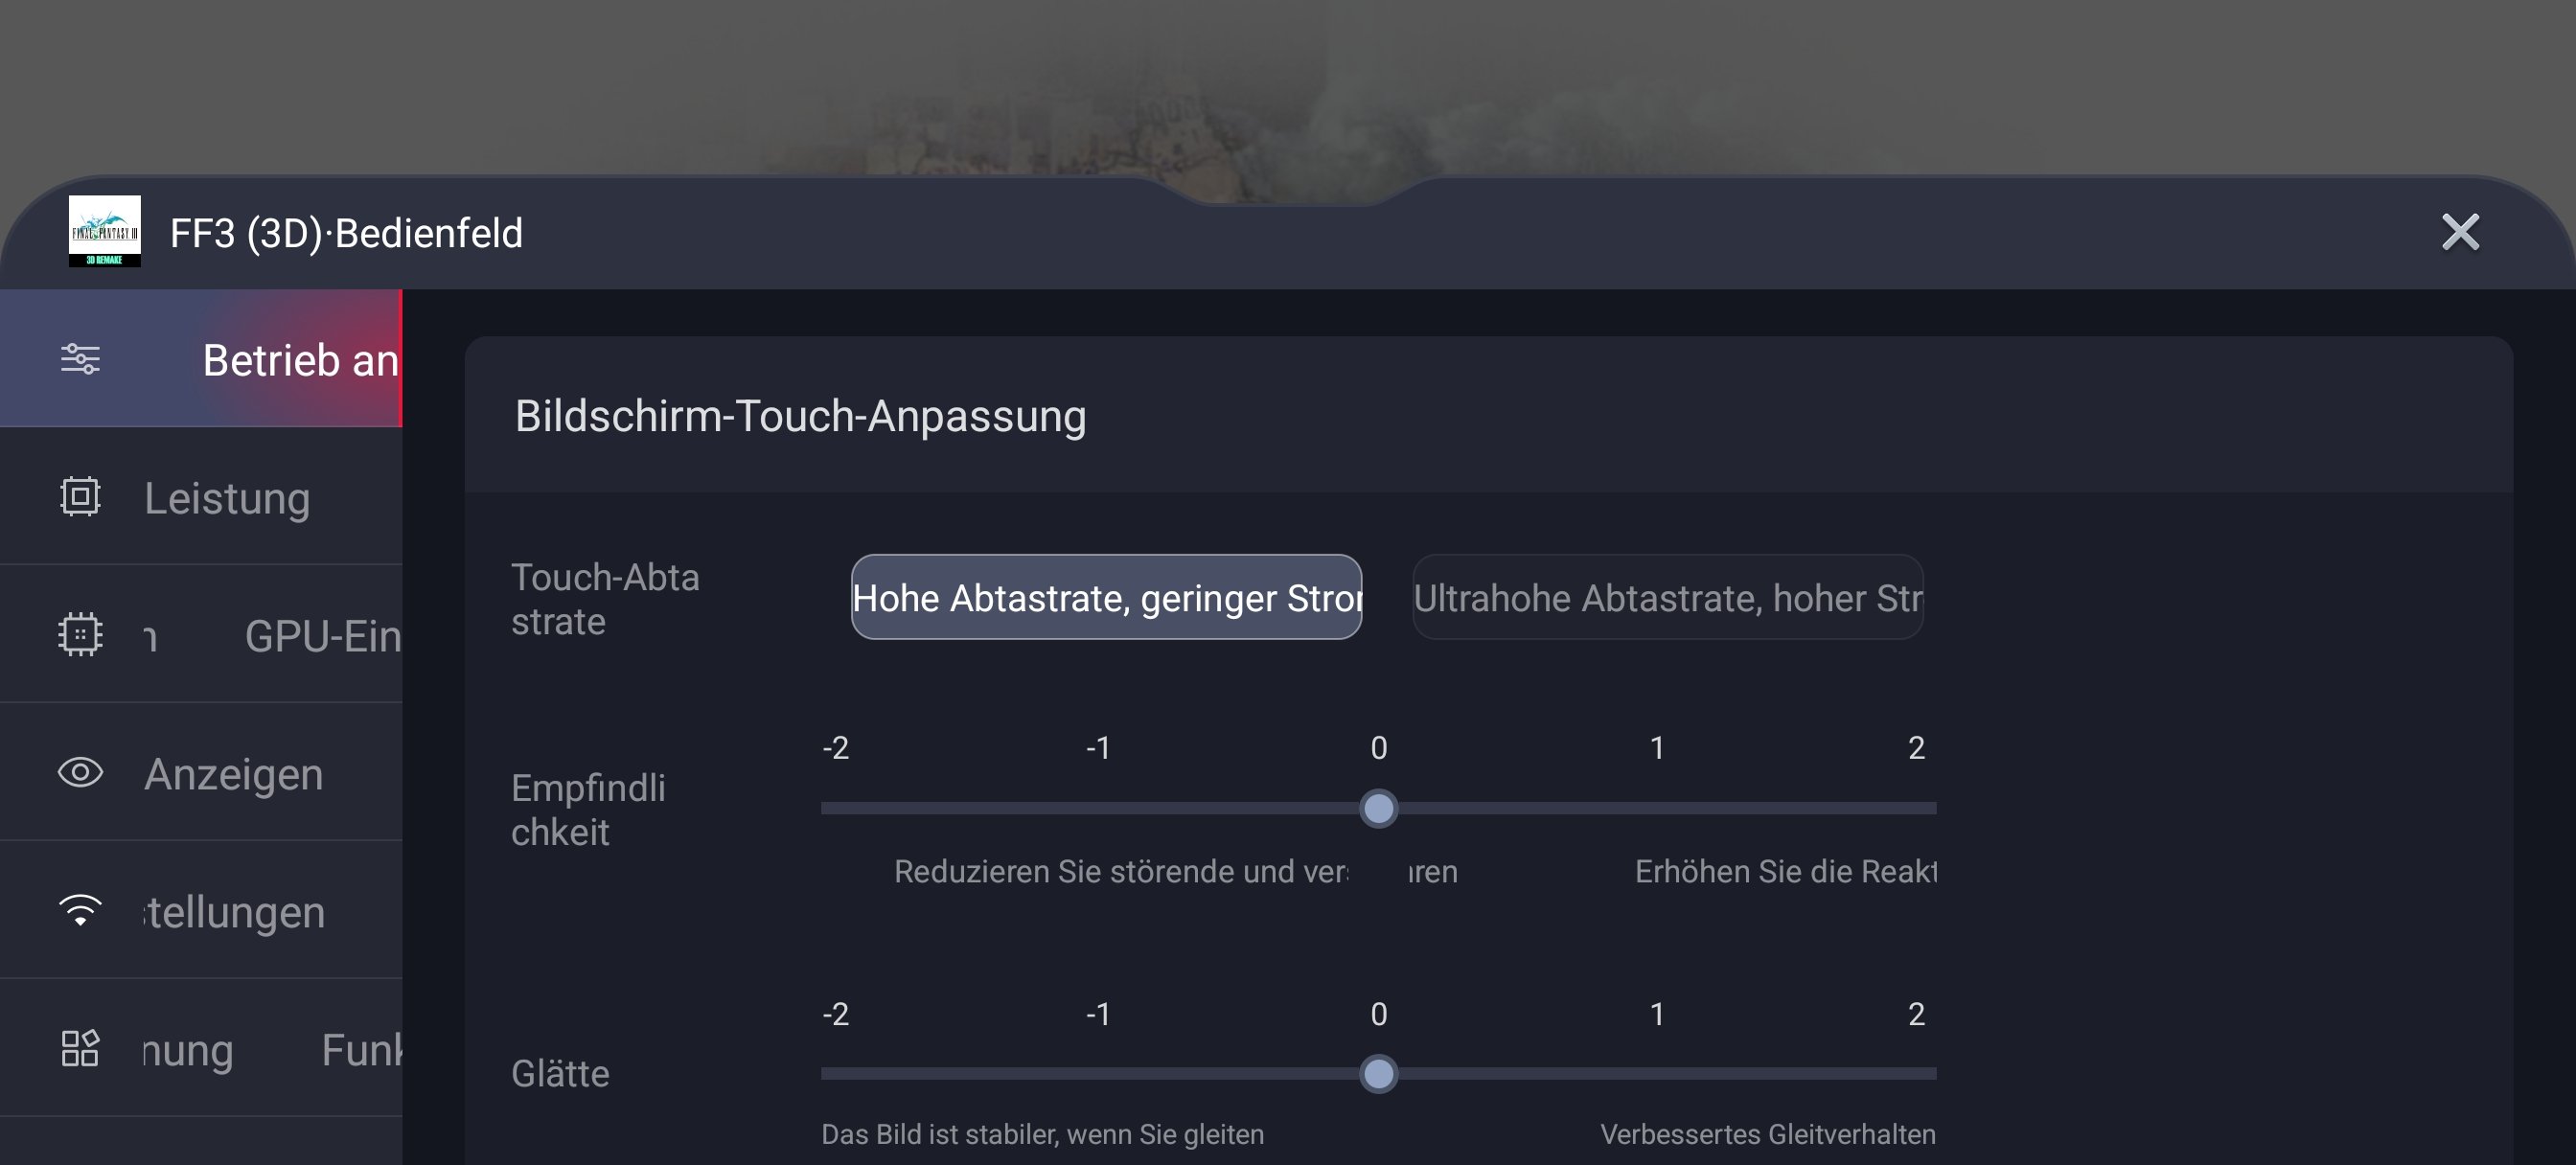Click the grid functions icon in sidebar
The width and height of the screenshot is (2576, 1165).
pos(80,1049)
